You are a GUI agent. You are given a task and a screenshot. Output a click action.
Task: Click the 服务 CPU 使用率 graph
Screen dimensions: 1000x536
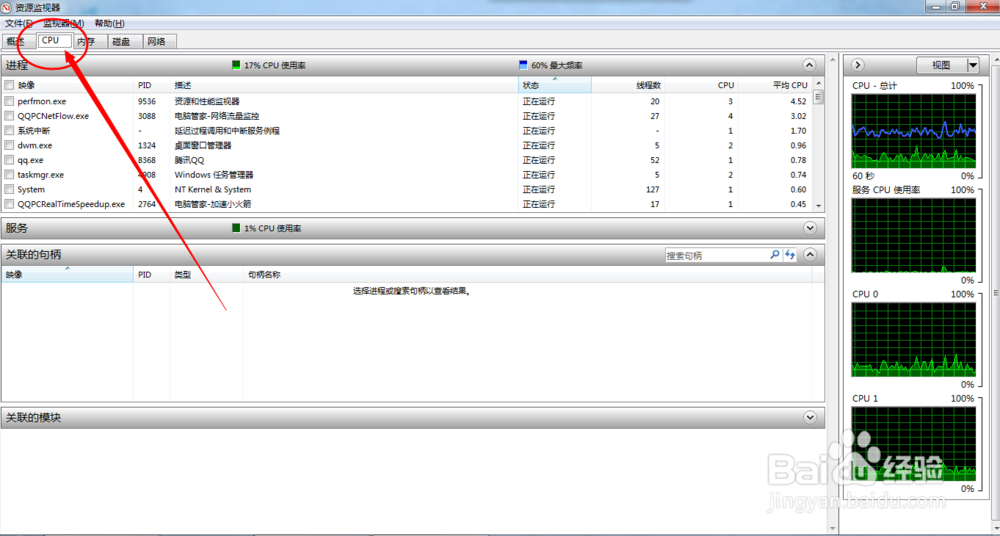[913, 235]
